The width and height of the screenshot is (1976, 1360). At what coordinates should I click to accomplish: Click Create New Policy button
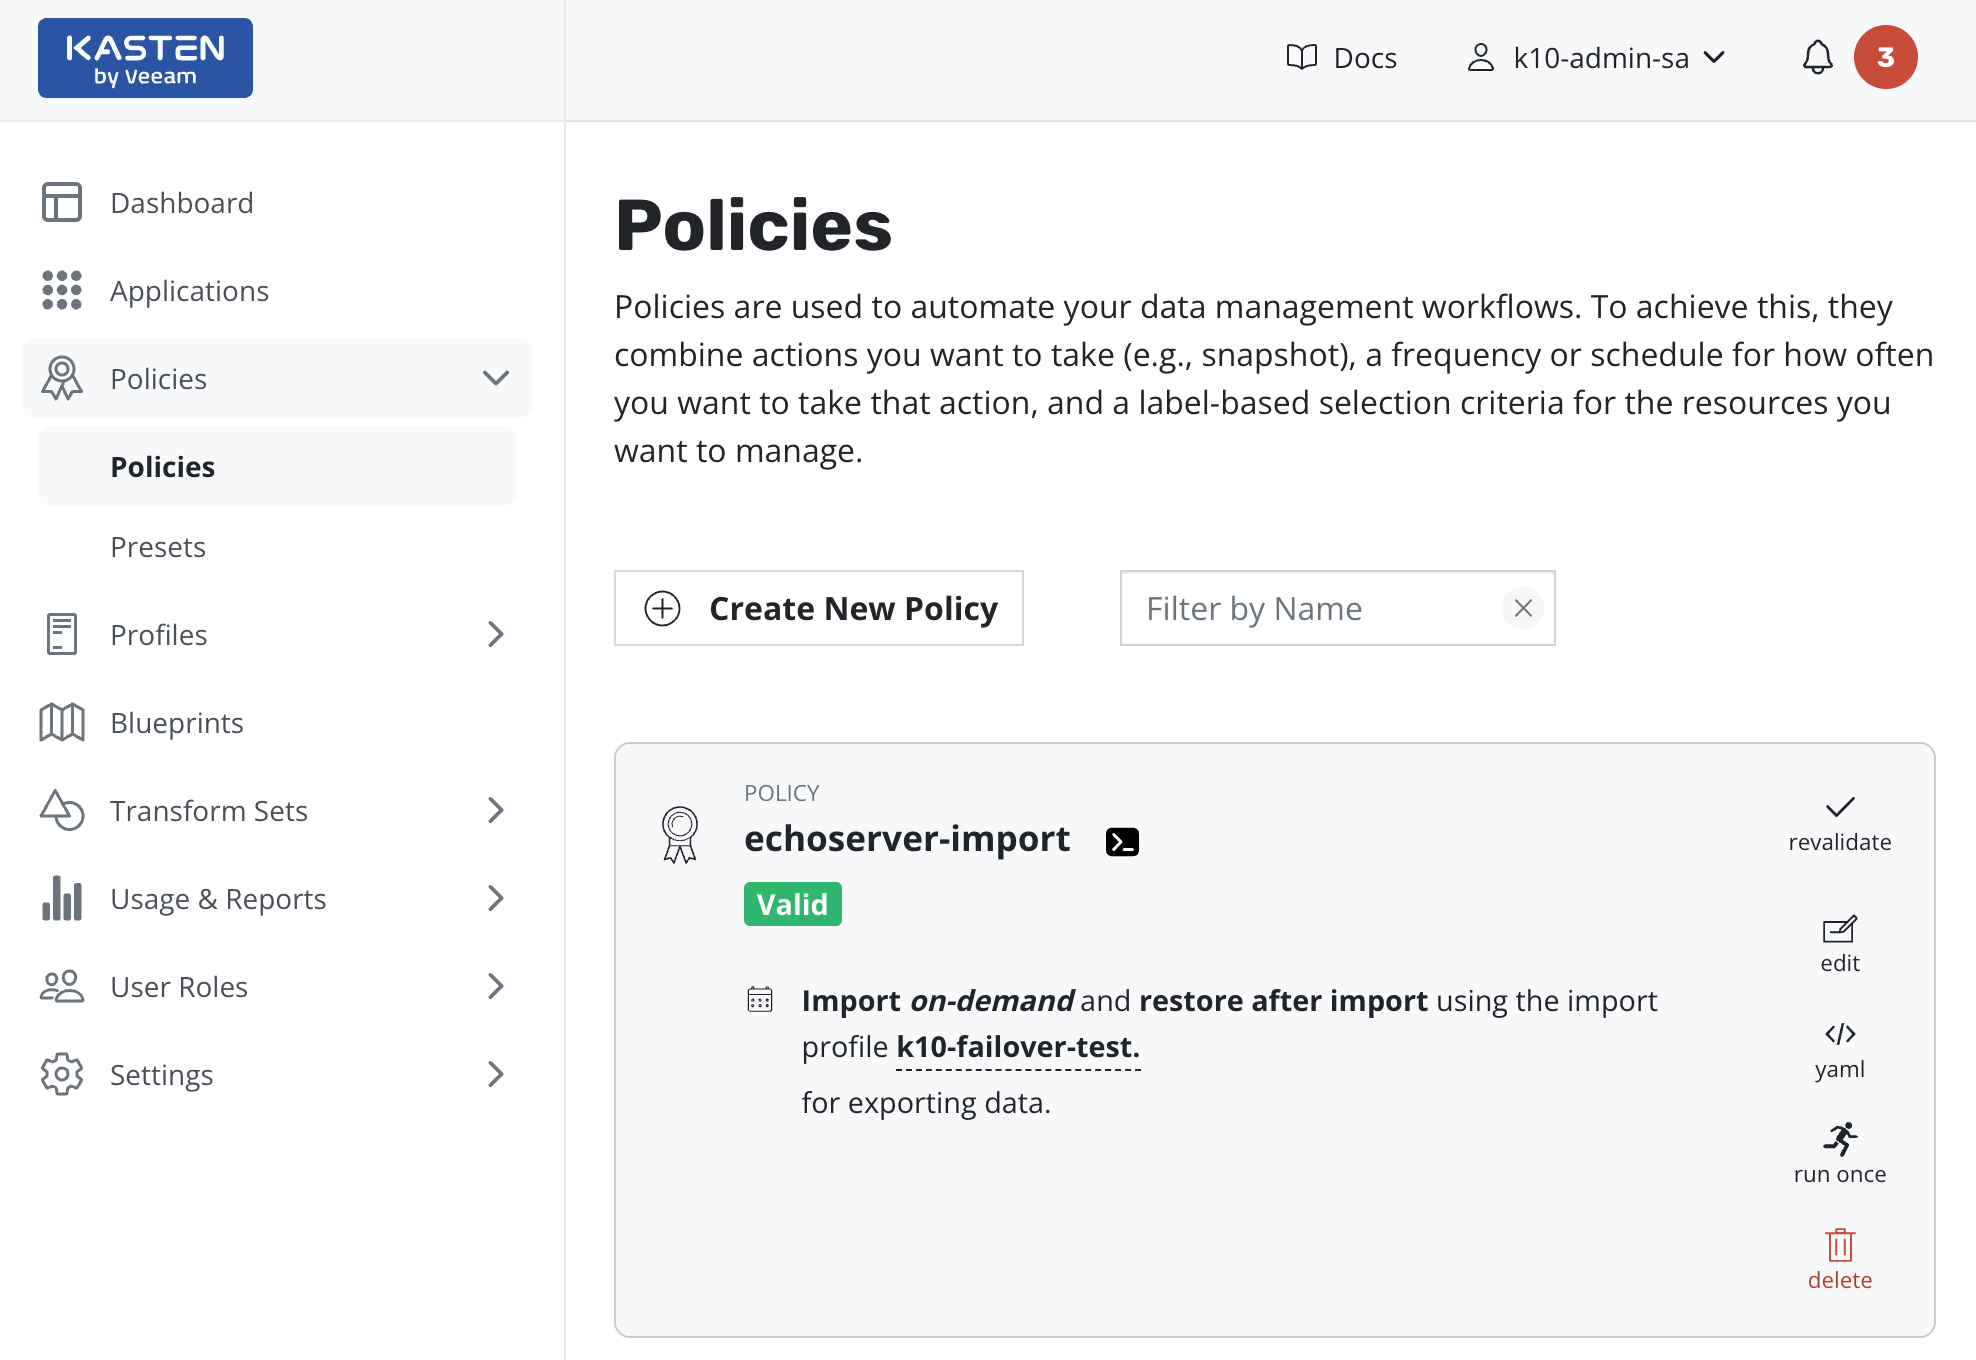click(818, 608)
